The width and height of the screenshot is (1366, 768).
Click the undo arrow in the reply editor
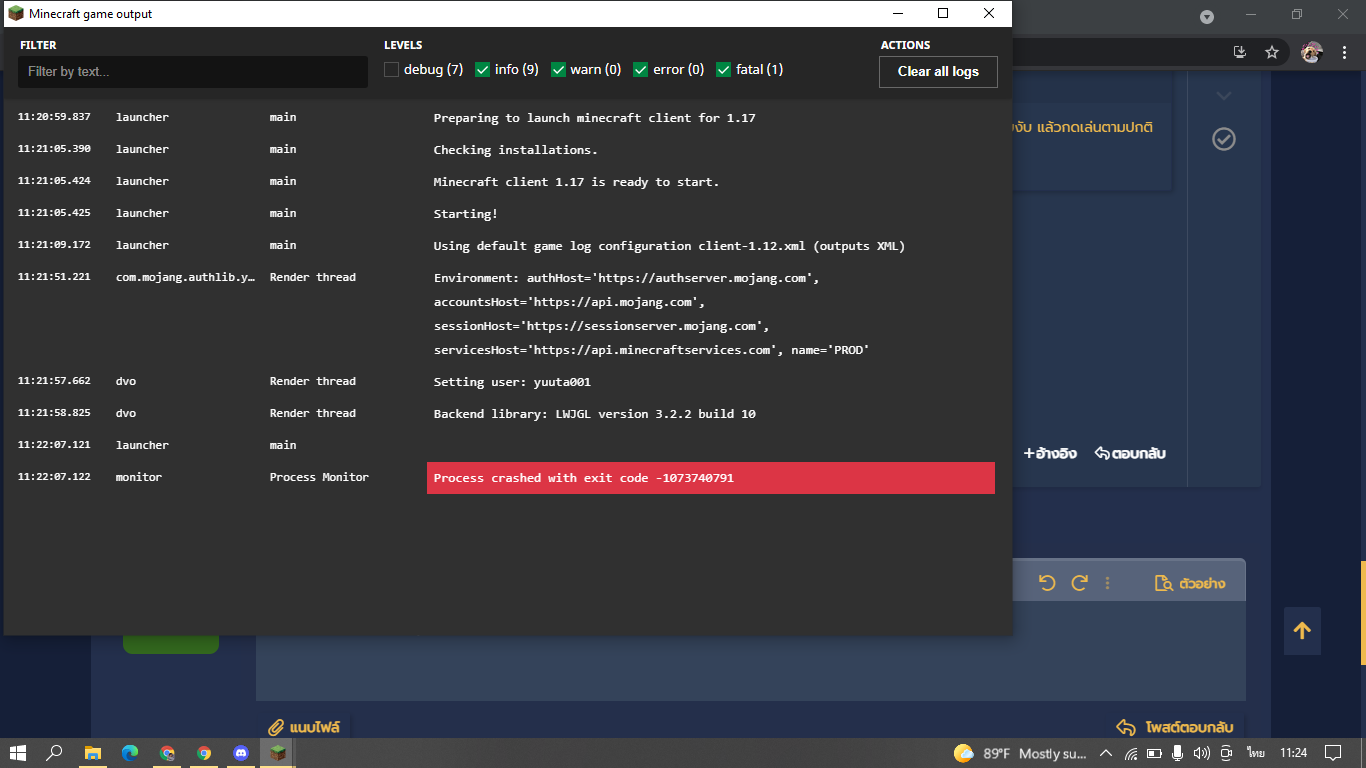click(1047, 583)
